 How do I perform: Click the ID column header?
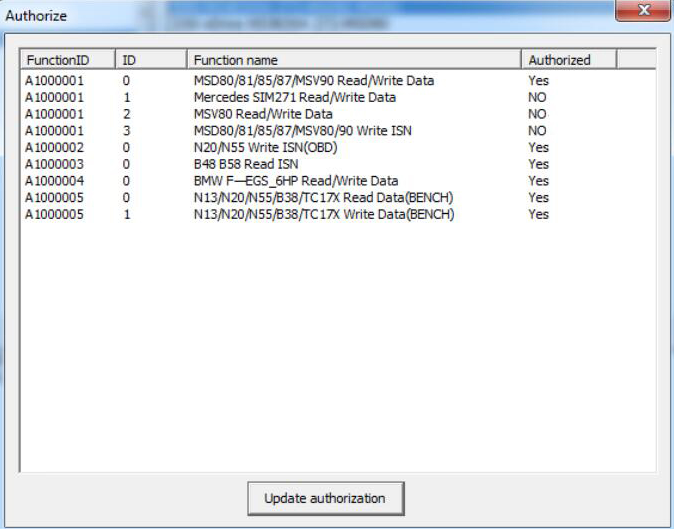[151, 60]
